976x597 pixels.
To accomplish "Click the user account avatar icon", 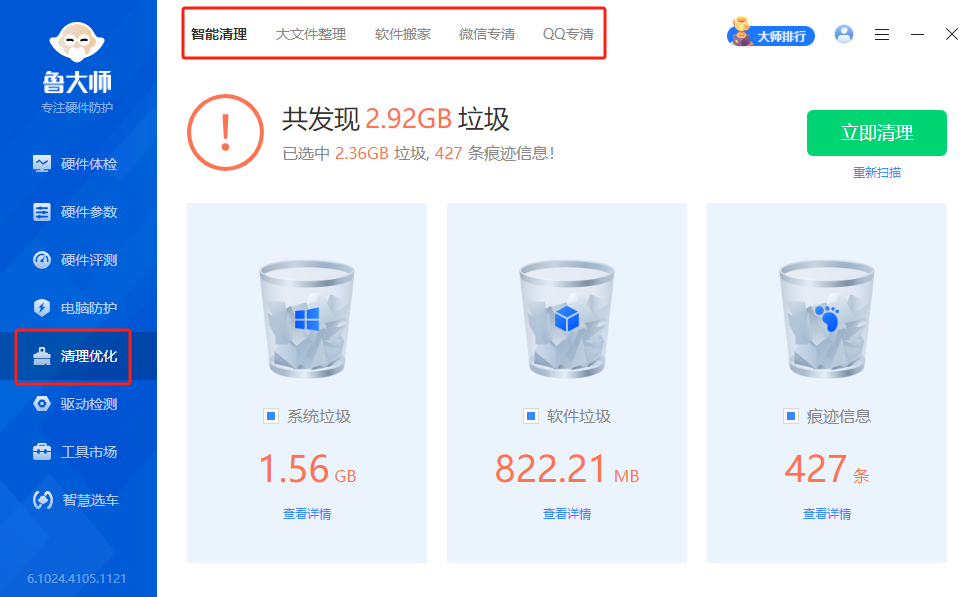I will click(x=843, y=34).
